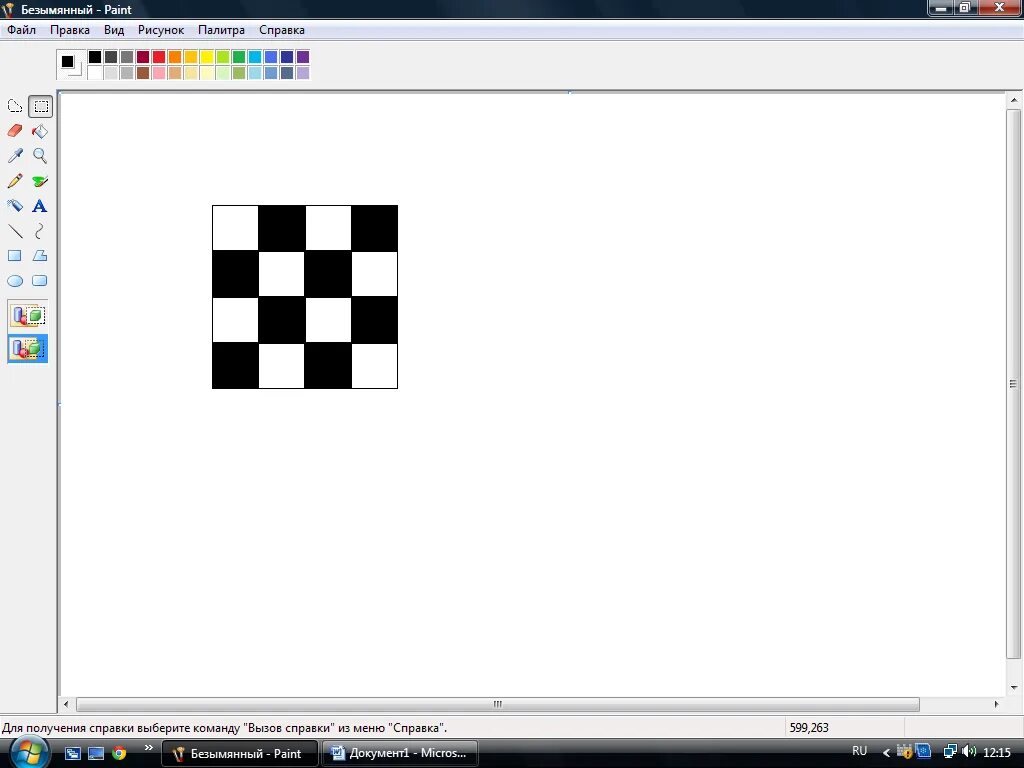Viewport: 1024px width, 768px height.
Task: Click the horizontal scrollbar thumb
Action: coord(498,704)
